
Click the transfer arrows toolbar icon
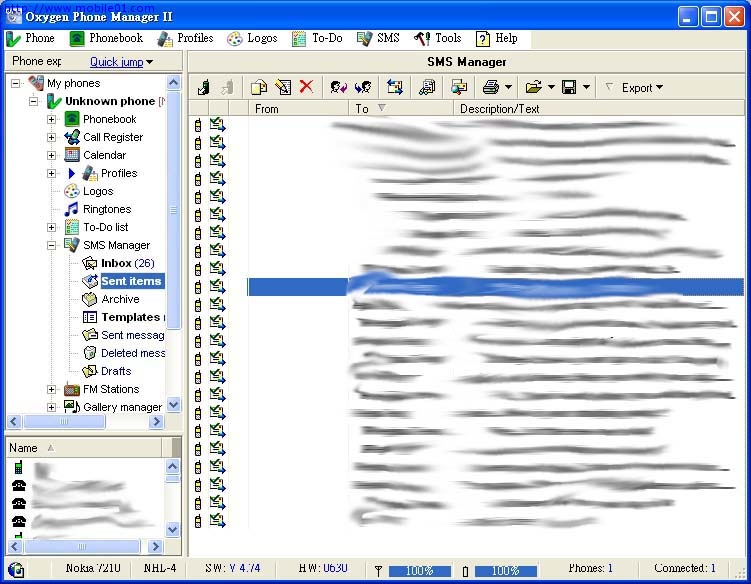[395, 88]
